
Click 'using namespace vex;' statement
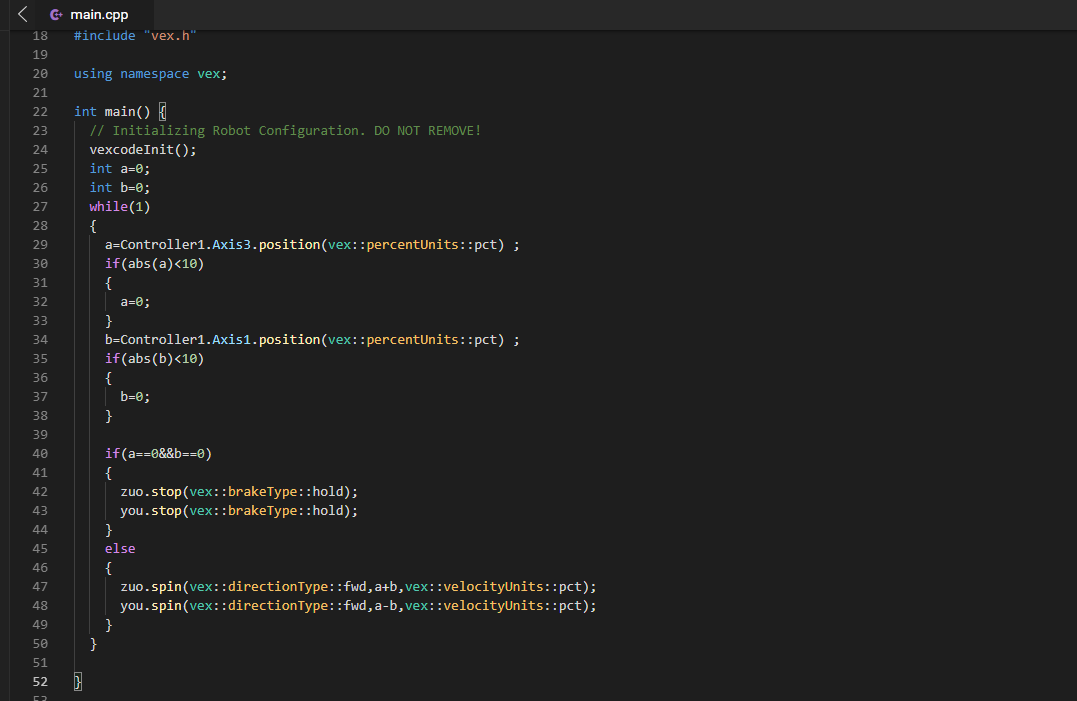[x=150, y=73]
